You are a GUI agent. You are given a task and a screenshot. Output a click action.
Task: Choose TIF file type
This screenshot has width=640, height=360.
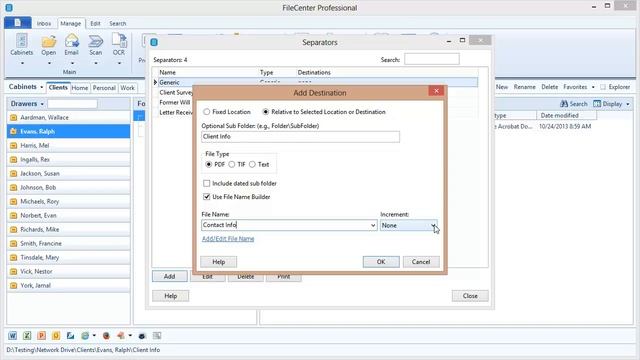click(x=232, y=164)
